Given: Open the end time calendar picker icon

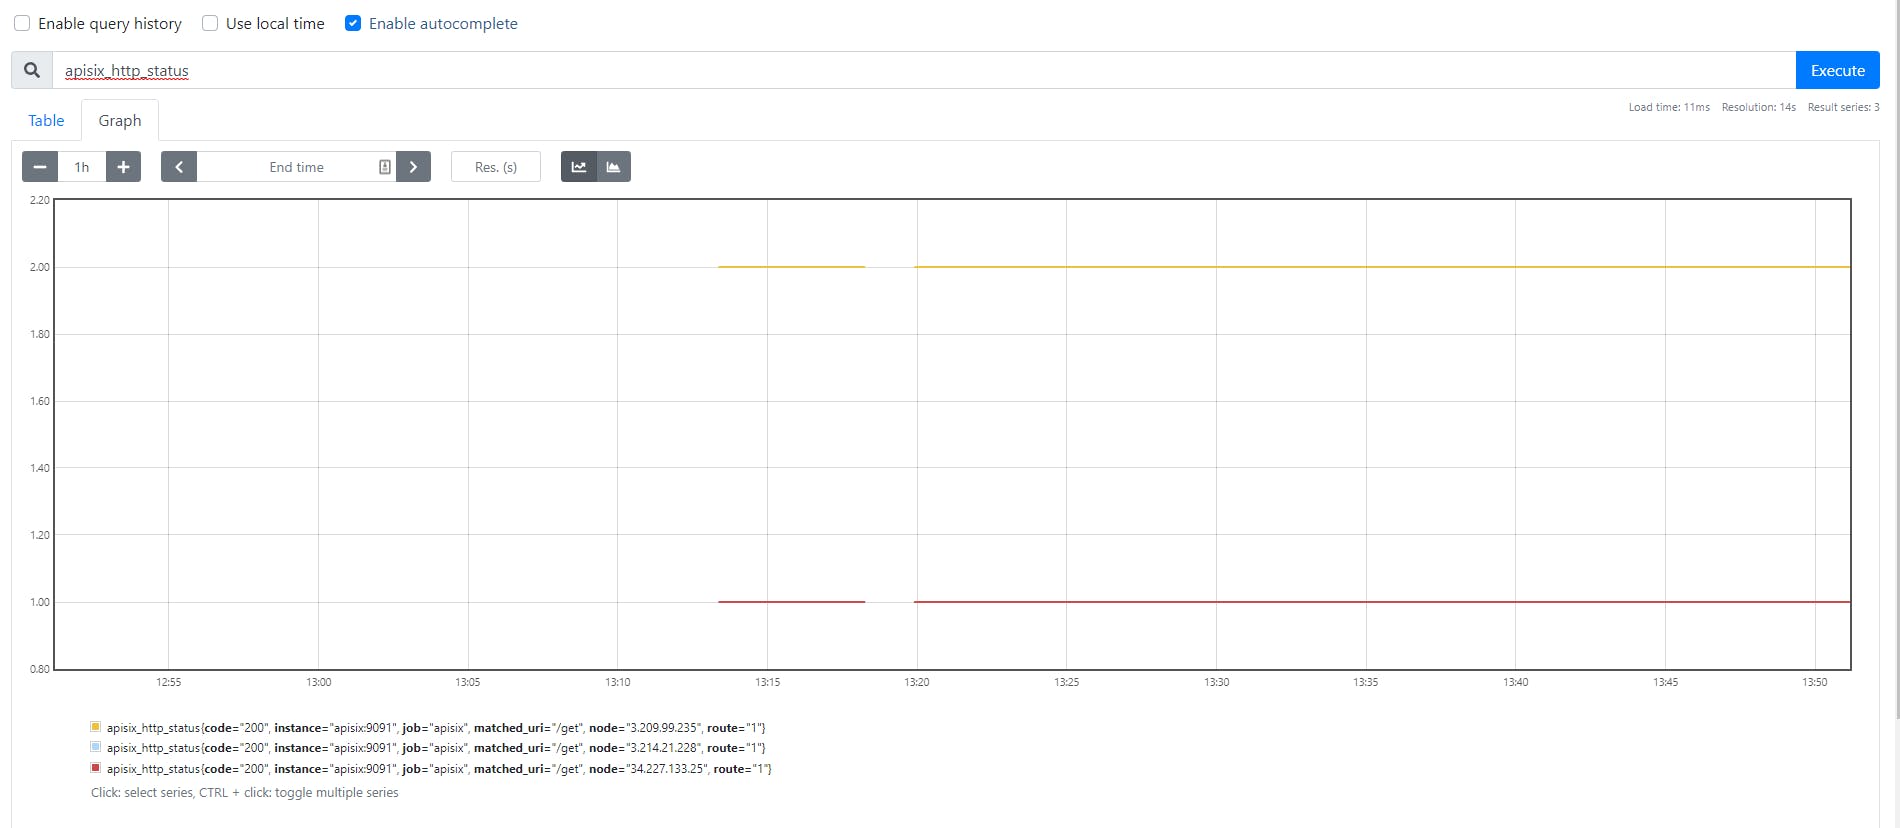Looking at the screenshot, I should pos(384,167).
